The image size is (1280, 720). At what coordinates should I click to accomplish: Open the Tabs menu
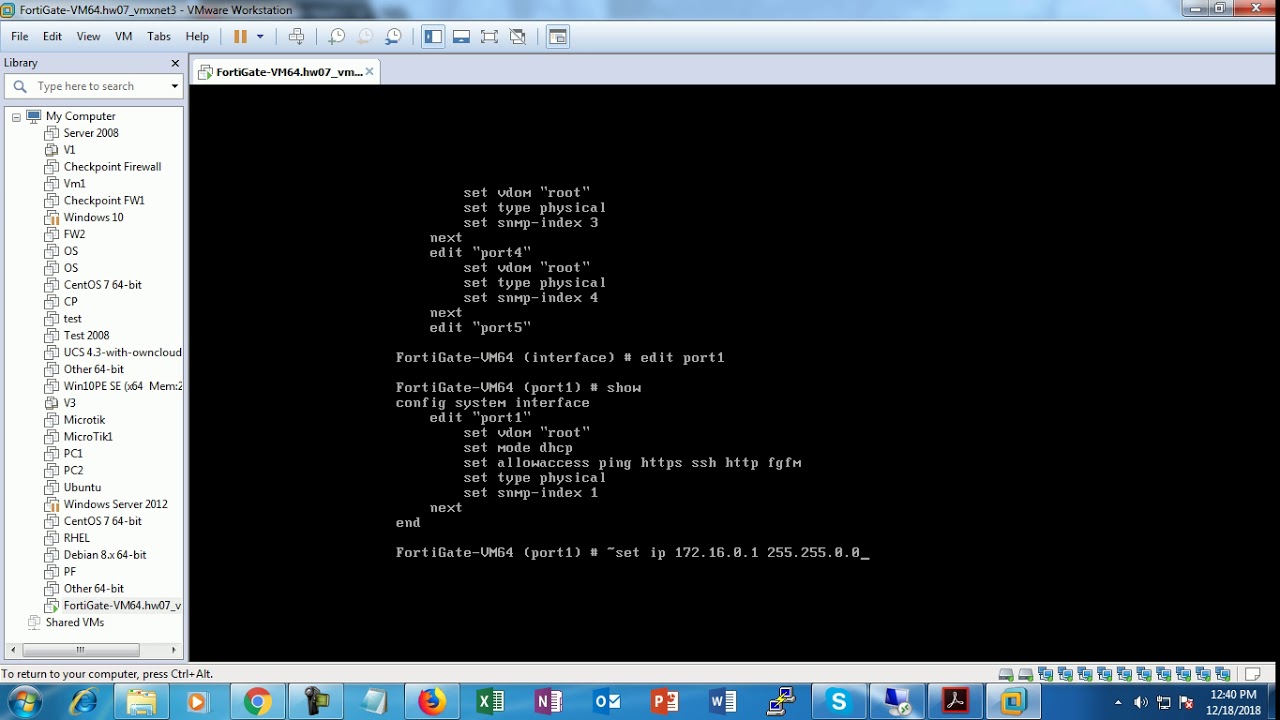pos(159,36)
